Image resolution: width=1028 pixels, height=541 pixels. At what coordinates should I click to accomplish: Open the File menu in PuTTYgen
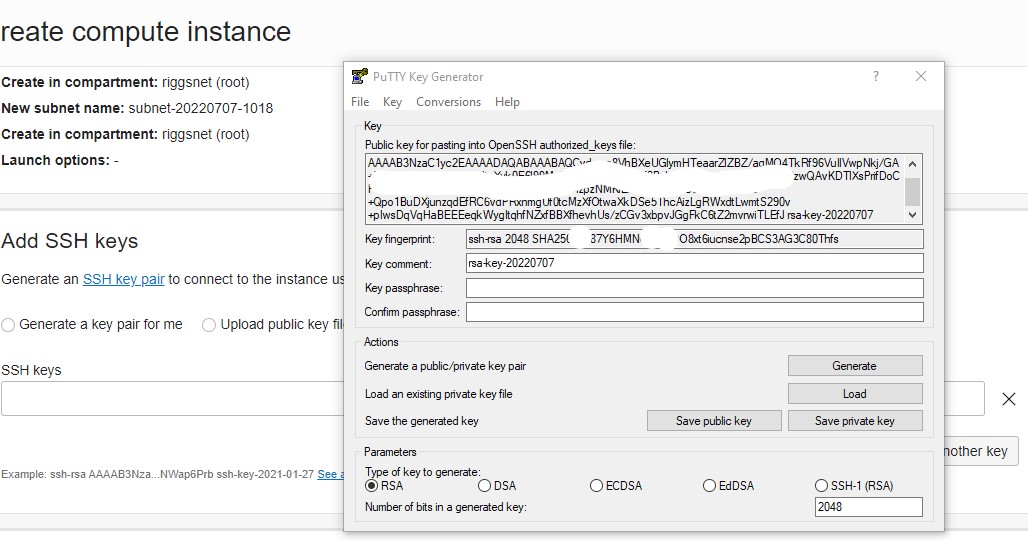(360, 102)
